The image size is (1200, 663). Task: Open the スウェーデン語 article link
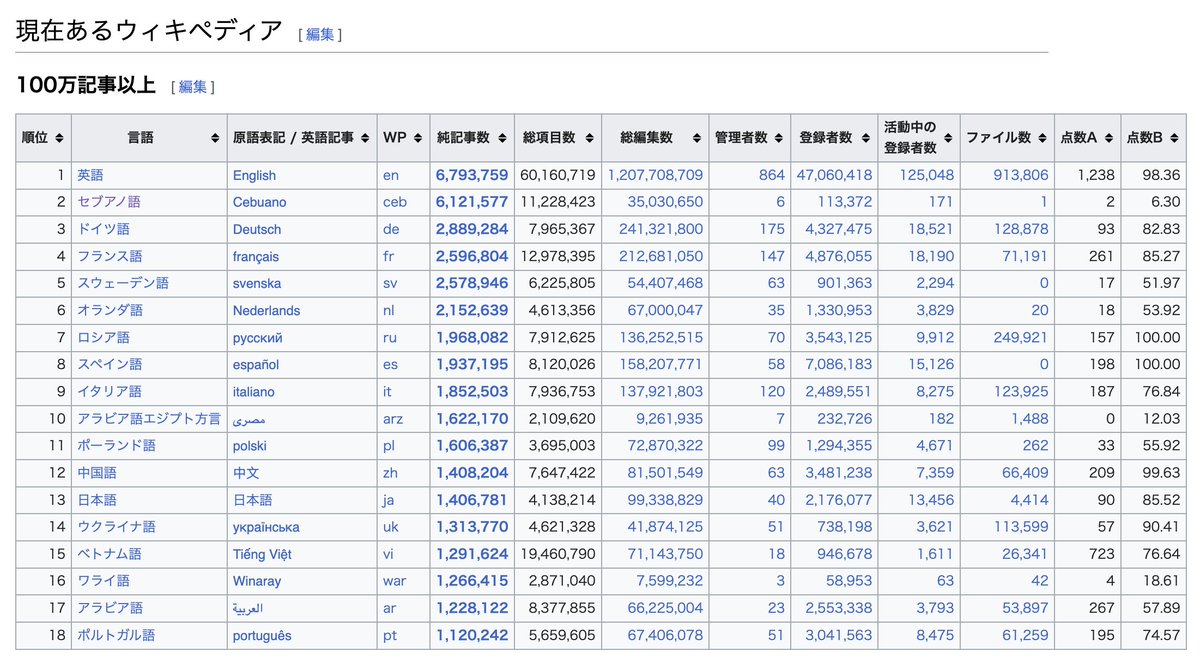[x=122, y=283]
